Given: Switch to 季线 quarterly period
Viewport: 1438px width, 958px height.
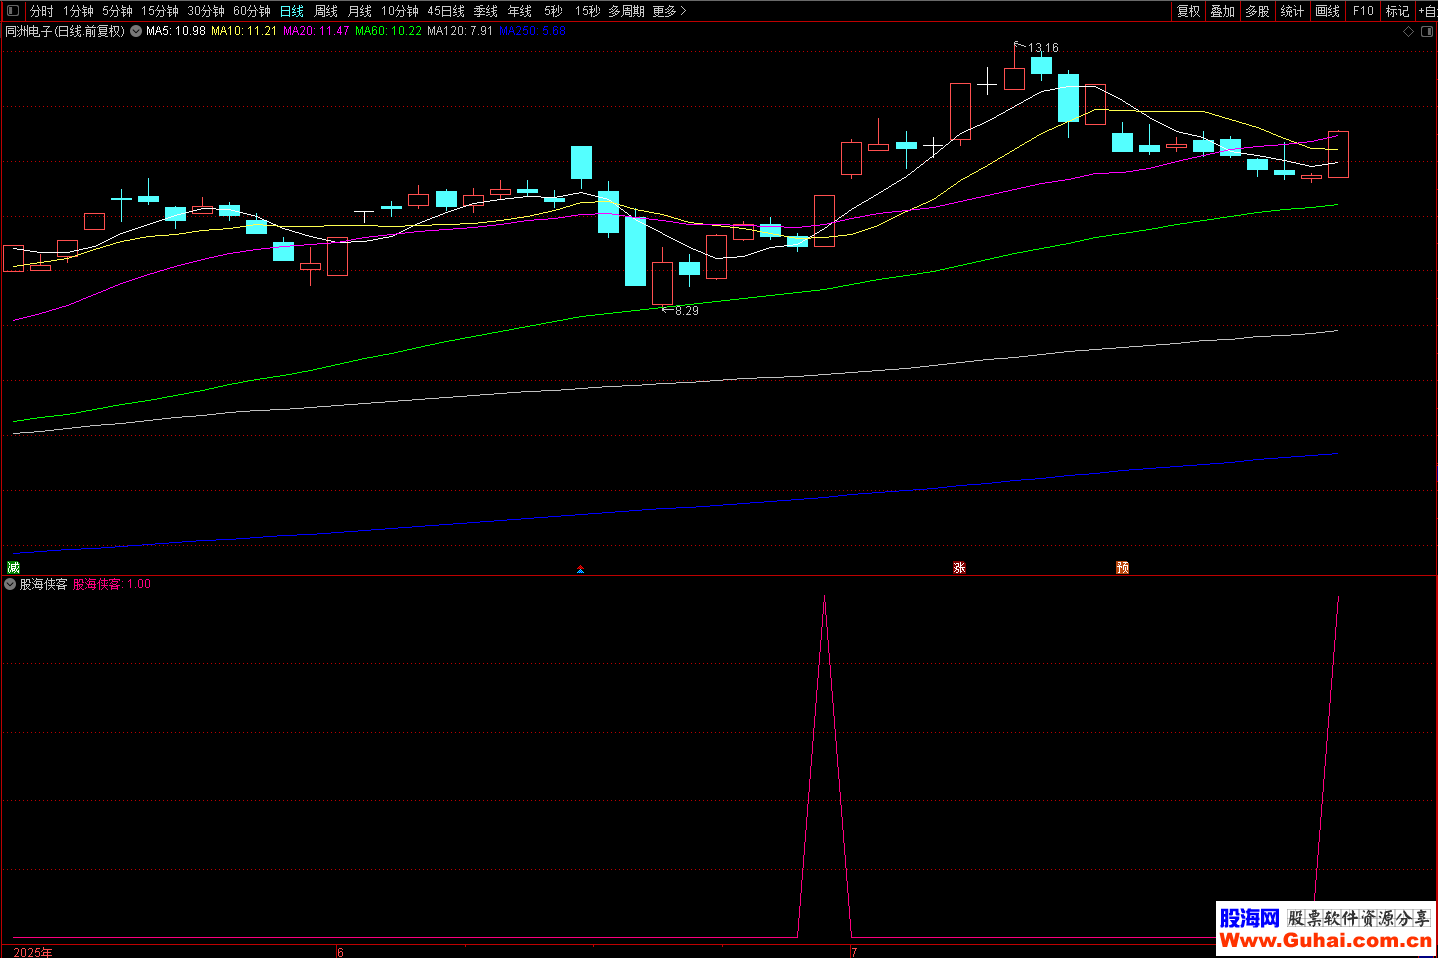Looking at the screenshot, I should coord(486,11).
